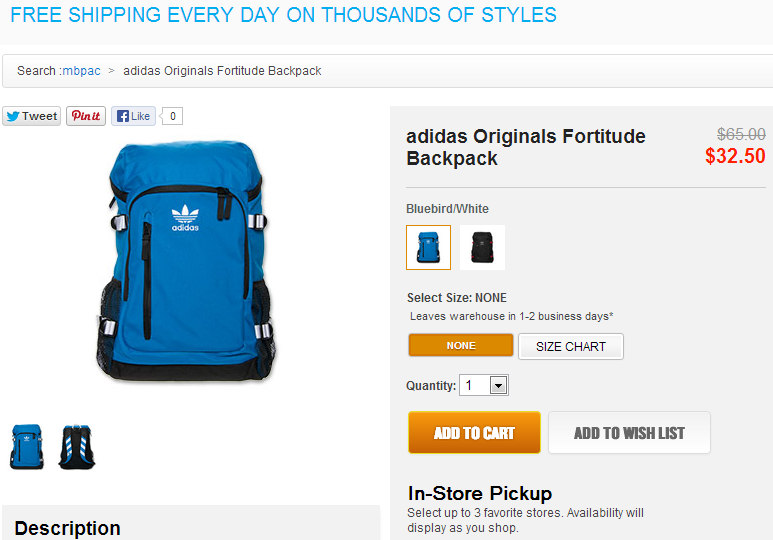773x540 pixels.
Task: Click the Tweet share button
Action: pos(31,116)
